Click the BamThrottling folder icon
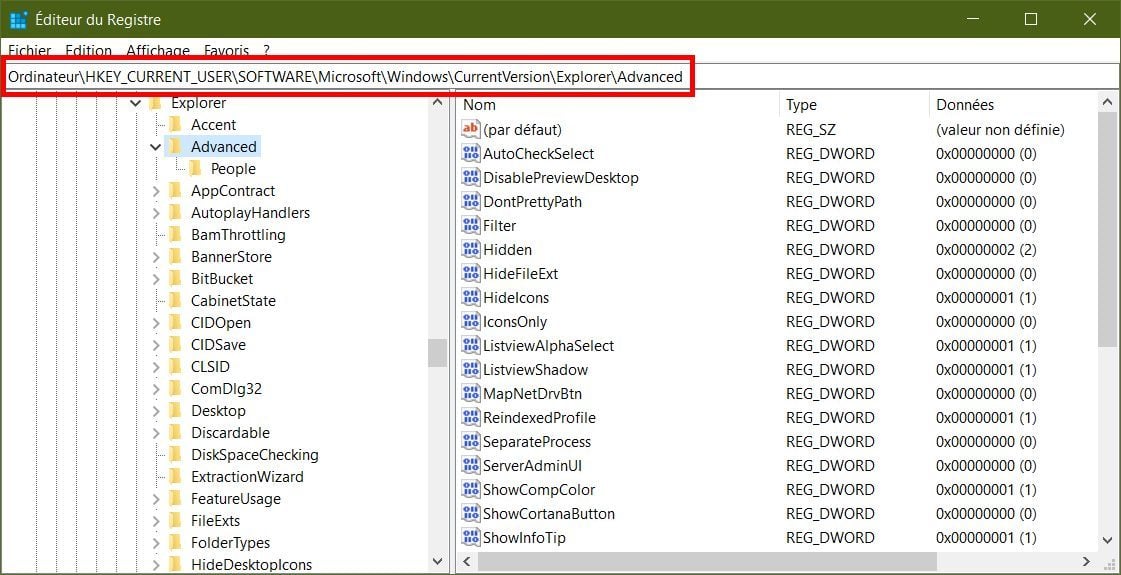This screenshot has width=1121, height=575. pos(175,235)
